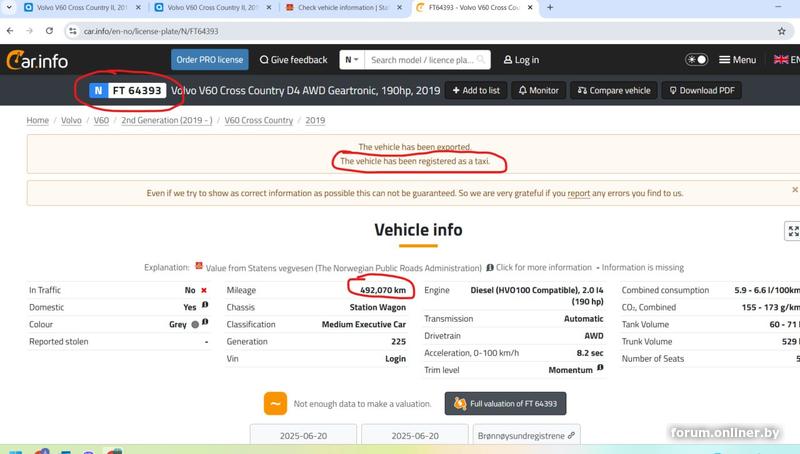Close the active FT64393 tab
This screenshot has height=454, width=800.
coord(530,8)
